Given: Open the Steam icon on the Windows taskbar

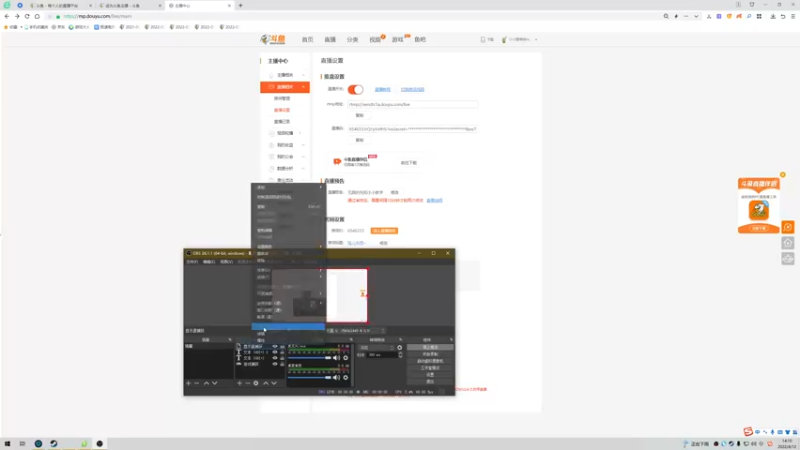Looking at the screenshot, I should 54,444.
